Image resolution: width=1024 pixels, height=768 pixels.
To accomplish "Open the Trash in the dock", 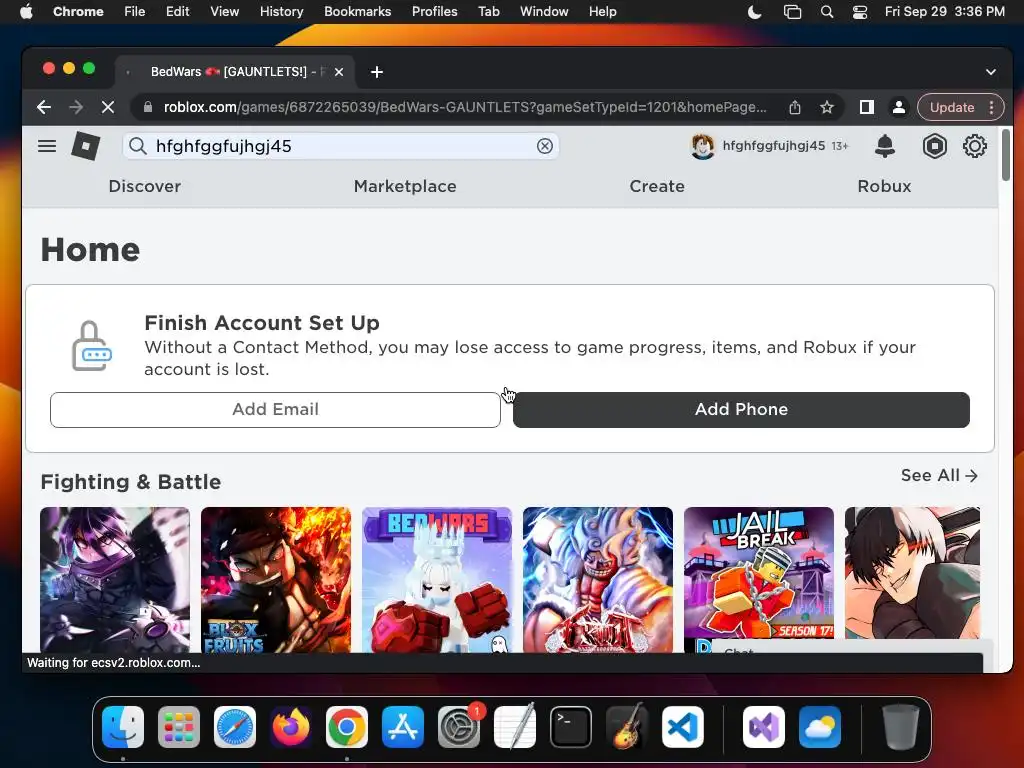I will [x=900, y=727].
